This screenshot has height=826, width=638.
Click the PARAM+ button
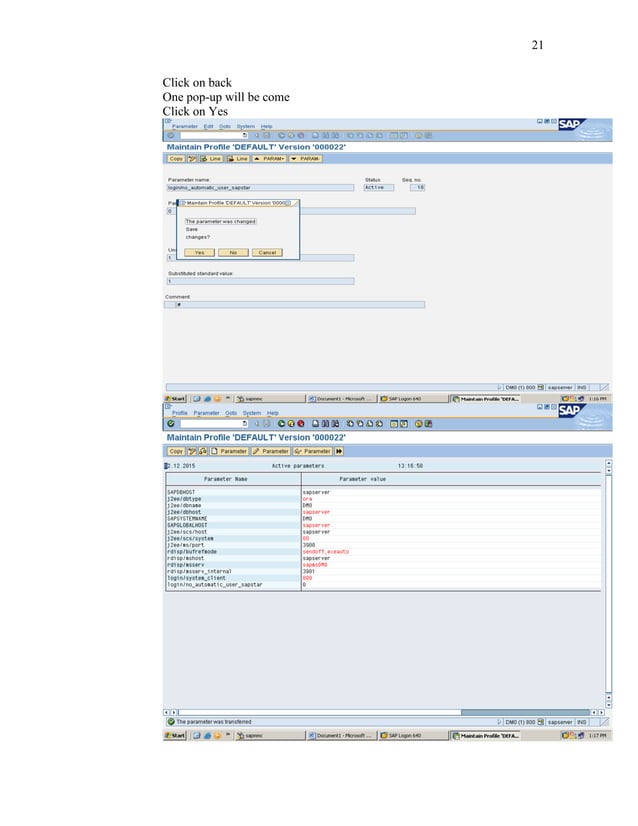pyautogui.click(x=269, y=159)
